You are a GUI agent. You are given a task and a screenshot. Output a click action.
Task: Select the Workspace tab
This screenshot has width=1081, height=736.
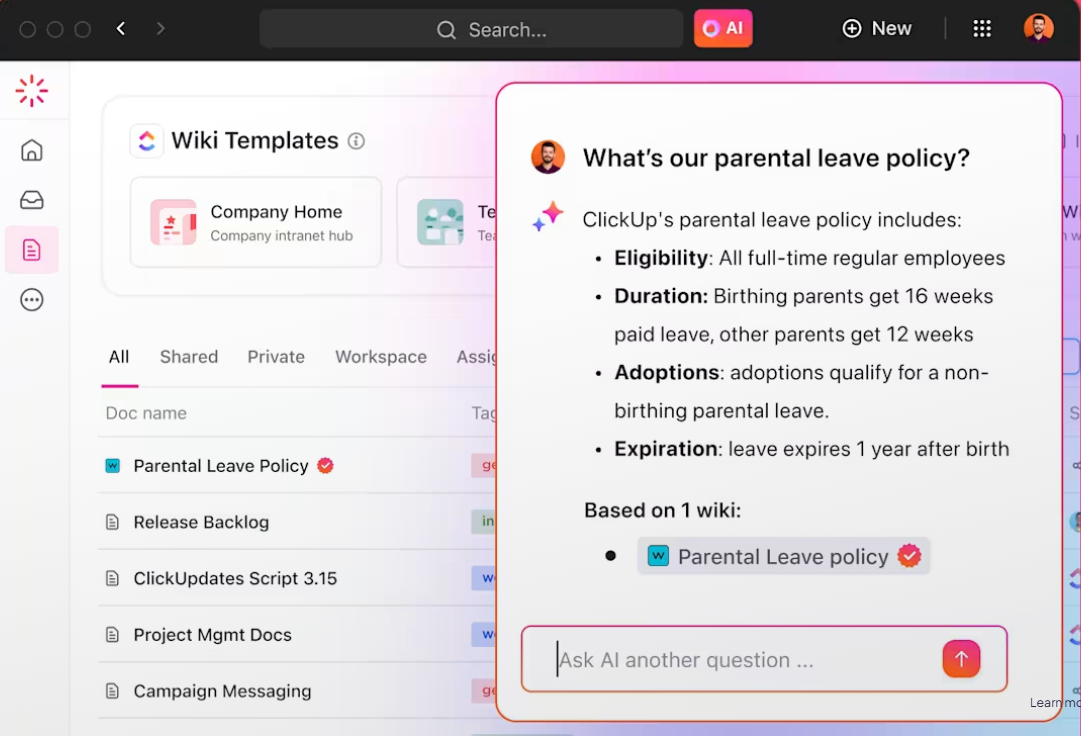[381, 357]
